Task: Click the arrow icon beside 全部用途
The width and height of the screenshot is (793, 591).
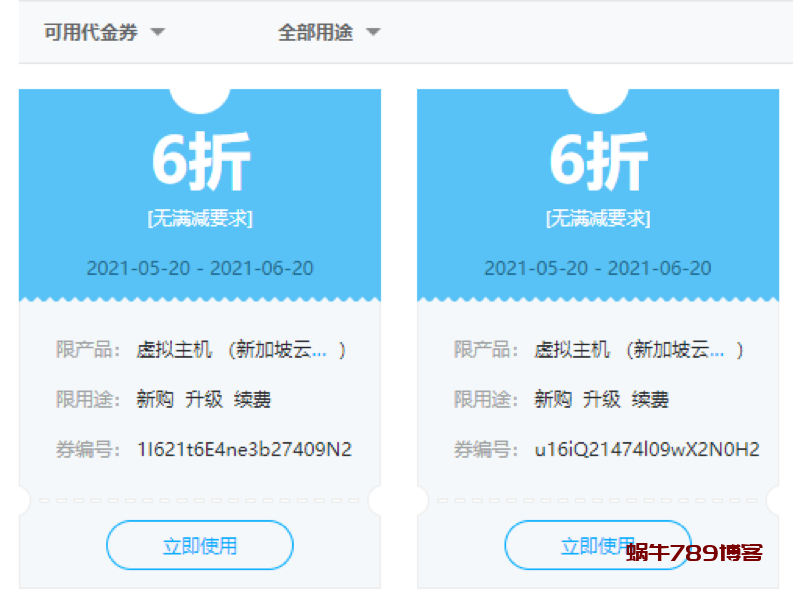Action: pos(373,32)
